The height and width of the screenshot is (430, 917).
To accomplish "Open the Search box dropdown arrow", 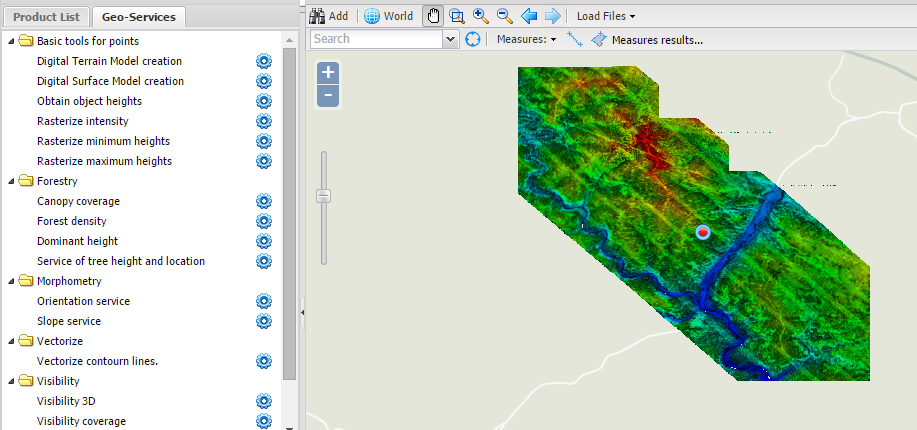I will 450,39.
